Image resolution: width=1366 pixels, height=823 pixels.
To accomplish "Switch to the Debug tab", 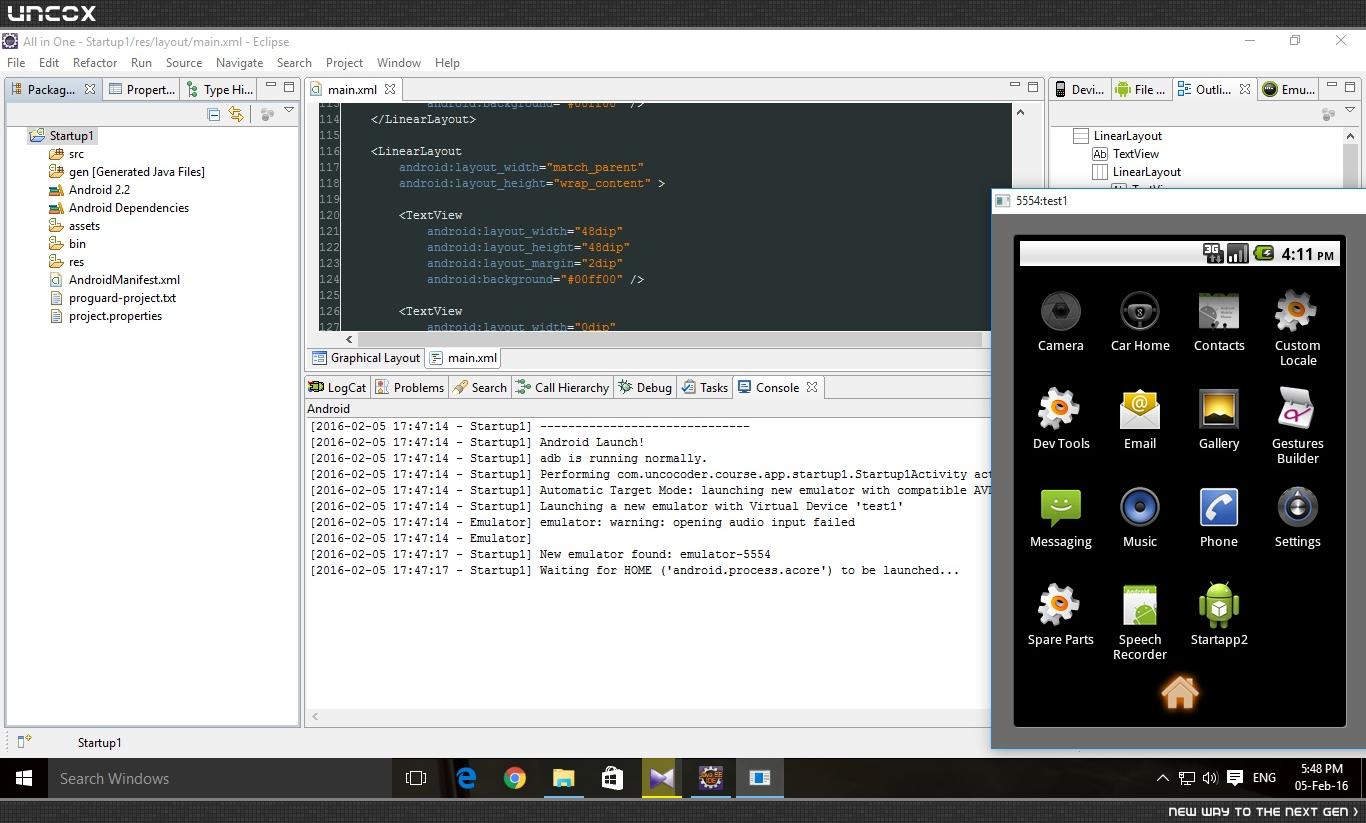I will click(645, 387).
